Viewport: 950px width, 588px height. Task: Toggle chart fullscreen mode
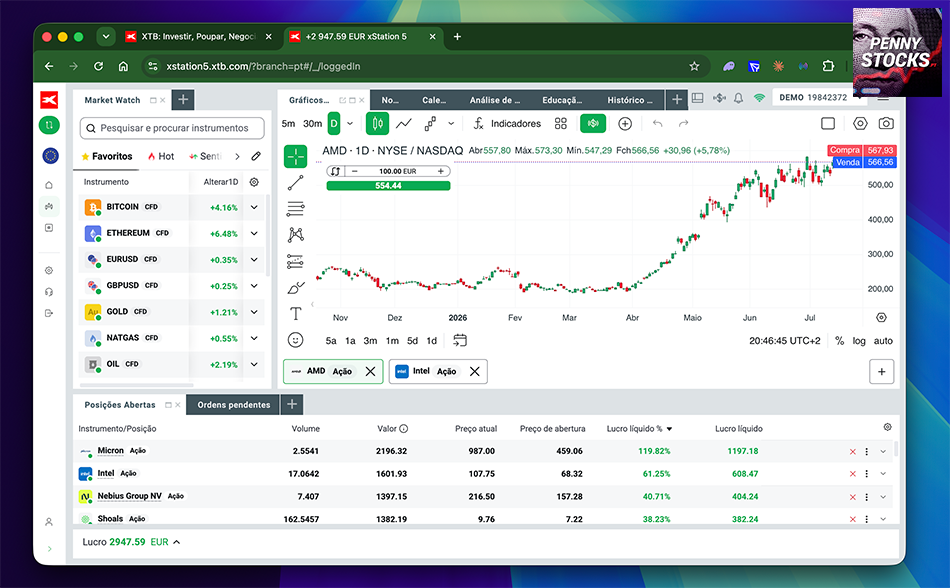(x=828, y=124)
